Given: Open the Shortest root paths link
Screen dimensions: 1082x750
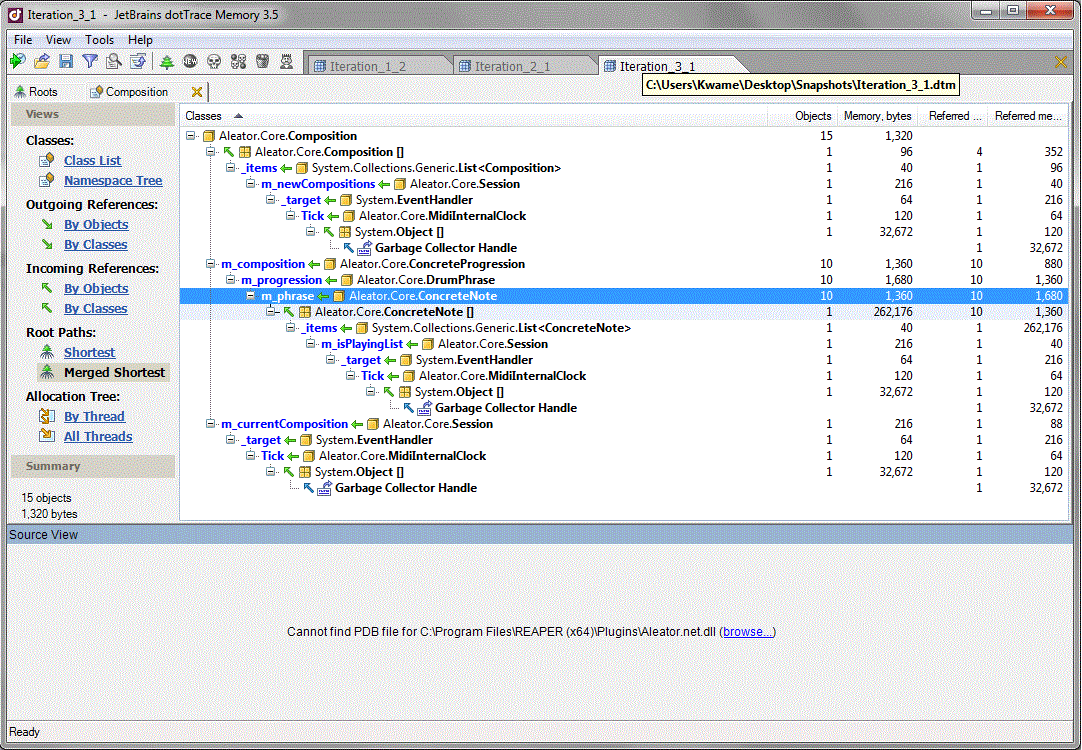Looking at the screenshot, I should (x=90, y=353).
